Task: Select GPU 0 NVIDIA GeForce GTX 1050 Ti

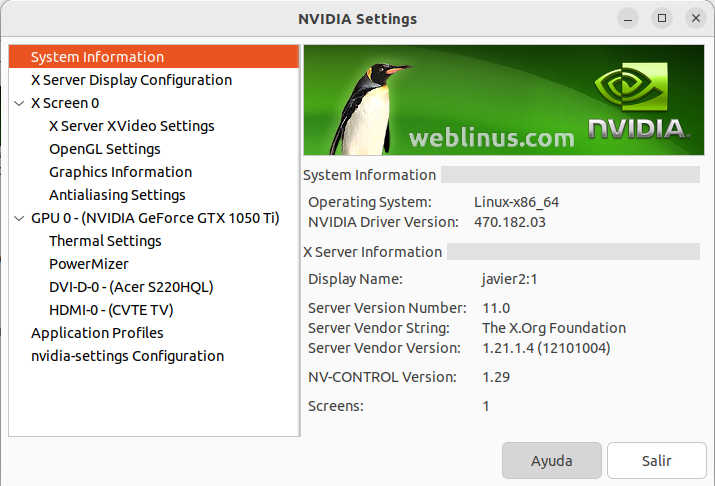Action: [155, 218]
